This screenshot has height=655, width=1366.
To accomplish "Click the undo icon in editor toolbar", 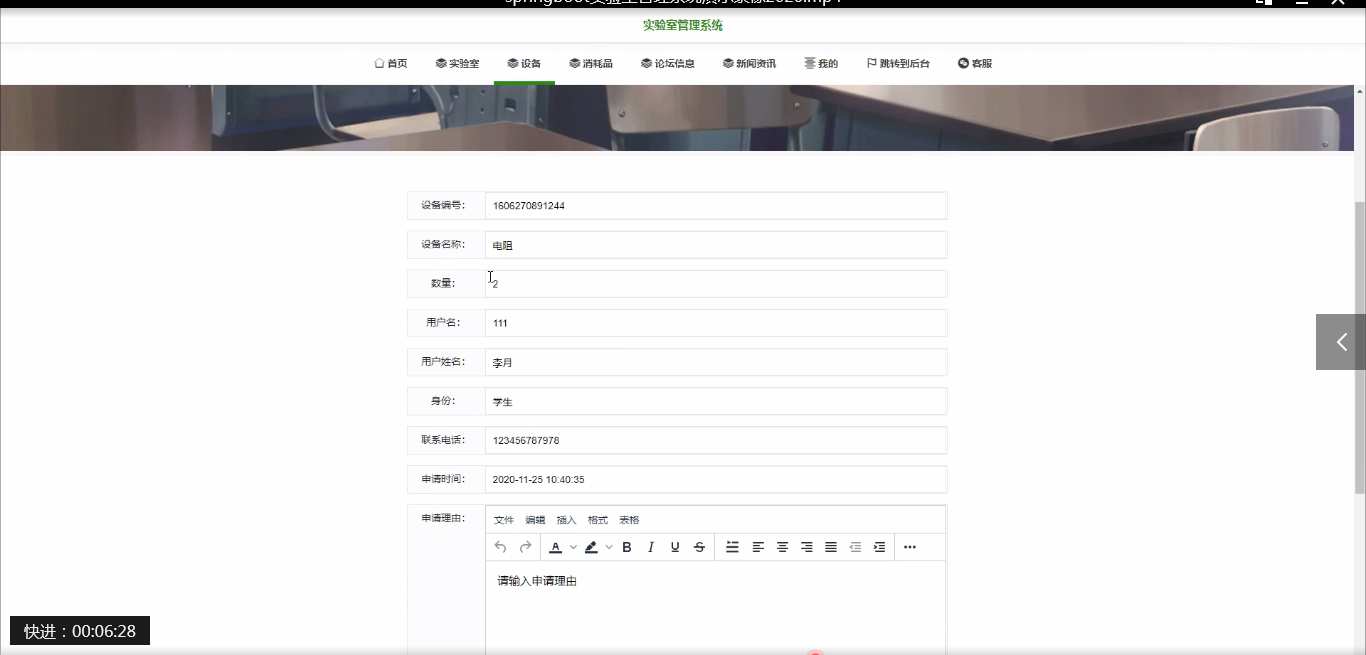I will tap(501, 547).
